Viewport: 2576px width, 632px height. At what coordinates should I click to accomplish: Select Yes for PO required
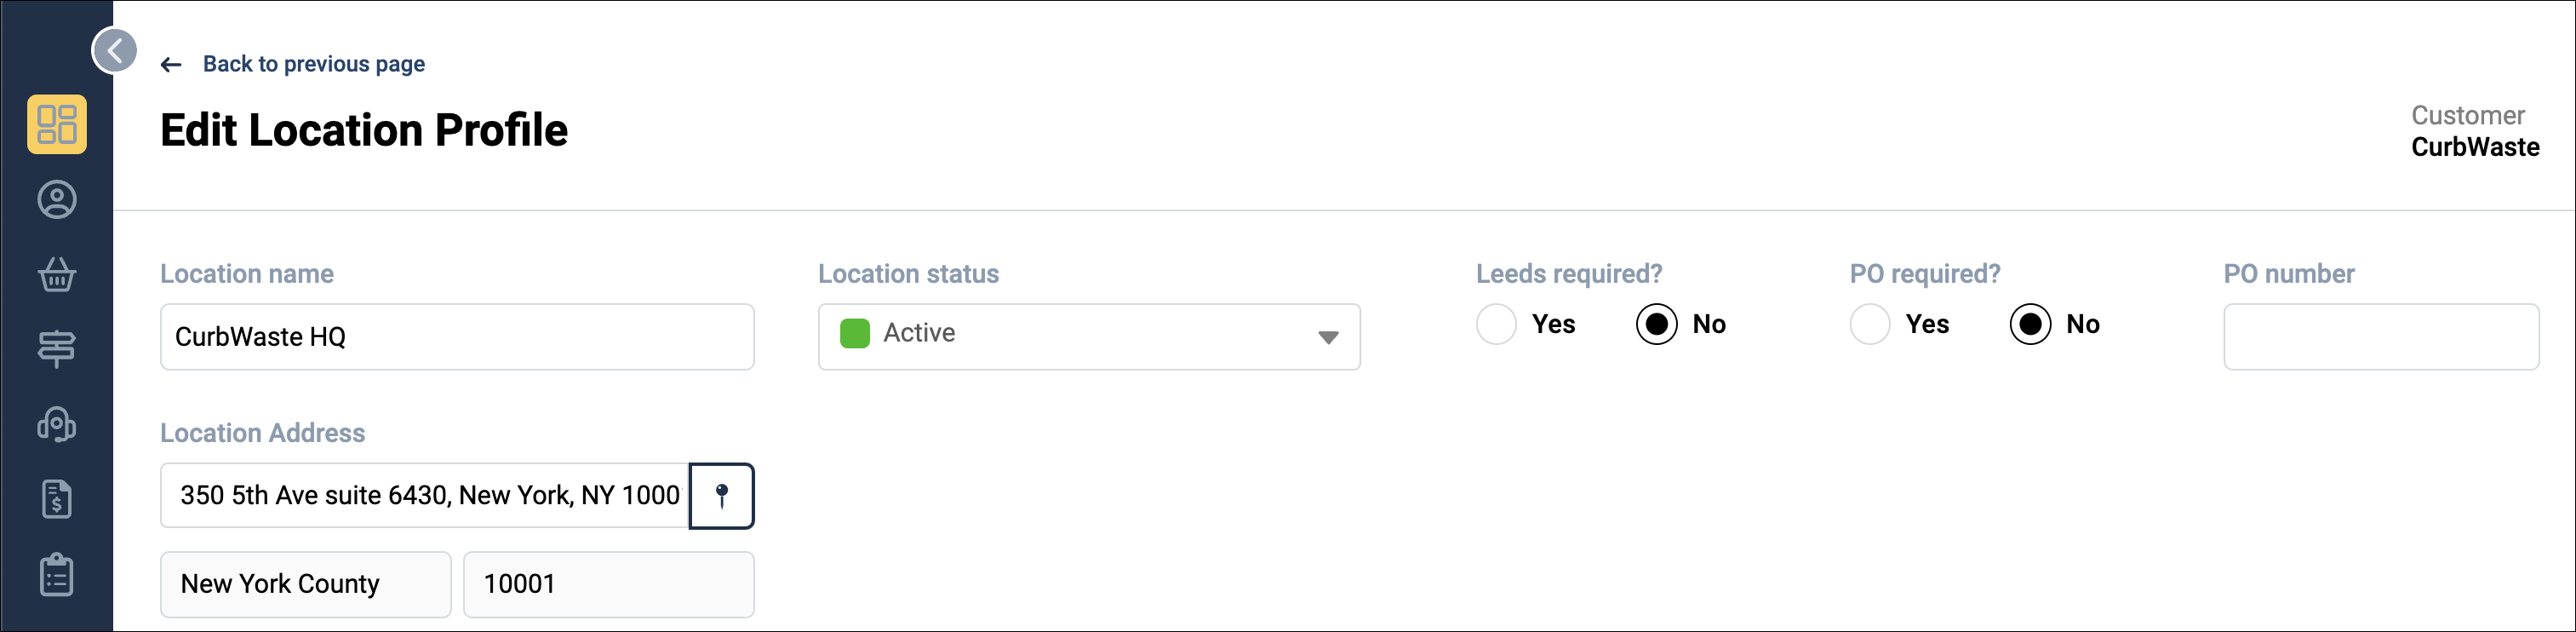[1870, 325]
